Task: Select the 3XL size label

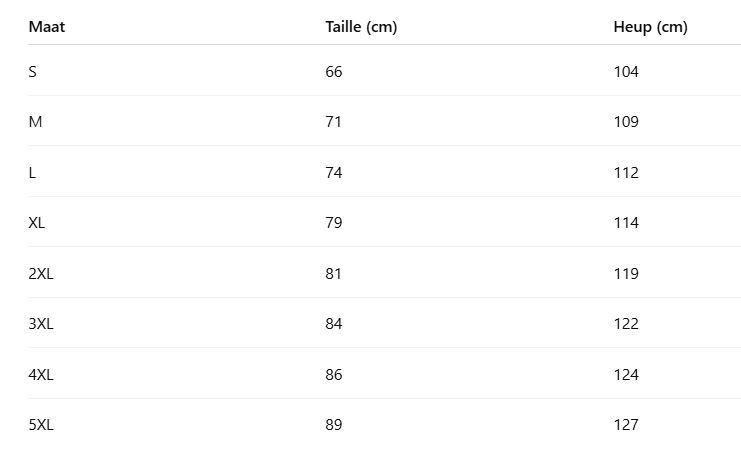Action: [41, 324]
